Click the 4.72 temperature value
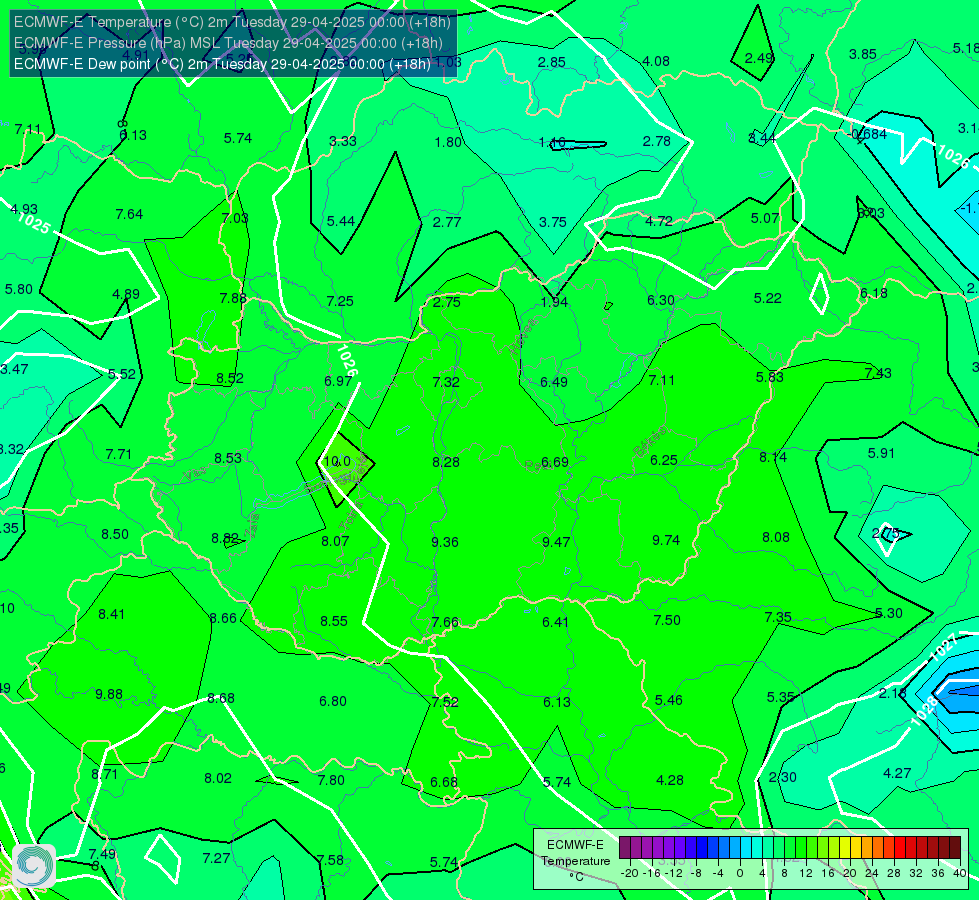Image resolution: width=979 pixels, height=900 pixels. point(659,221)
